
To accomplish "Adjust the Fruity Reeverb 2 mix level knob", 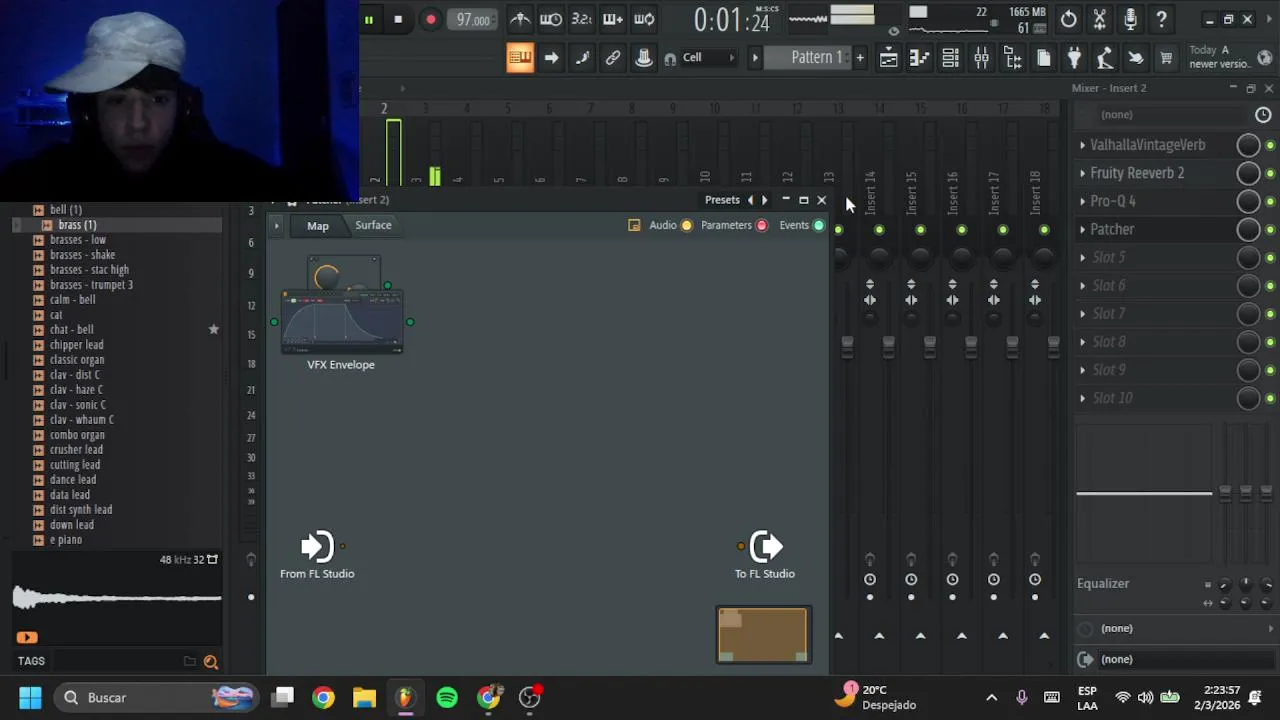I will (1248, 173).
